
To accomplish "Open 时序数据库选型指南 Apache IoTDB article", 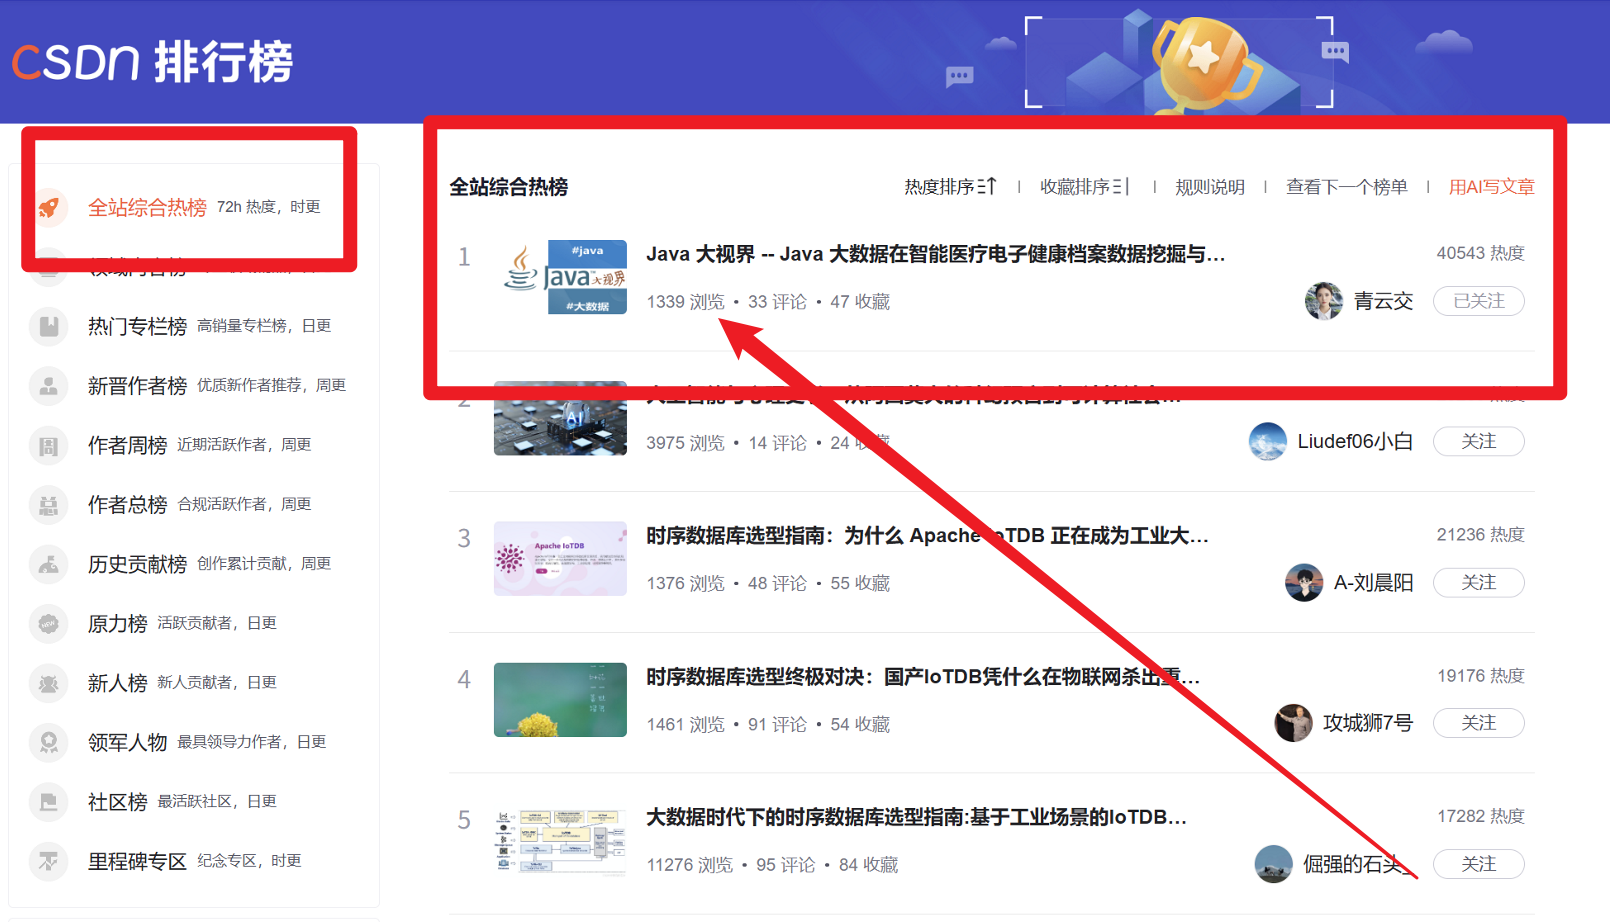I will coord(927,536).
